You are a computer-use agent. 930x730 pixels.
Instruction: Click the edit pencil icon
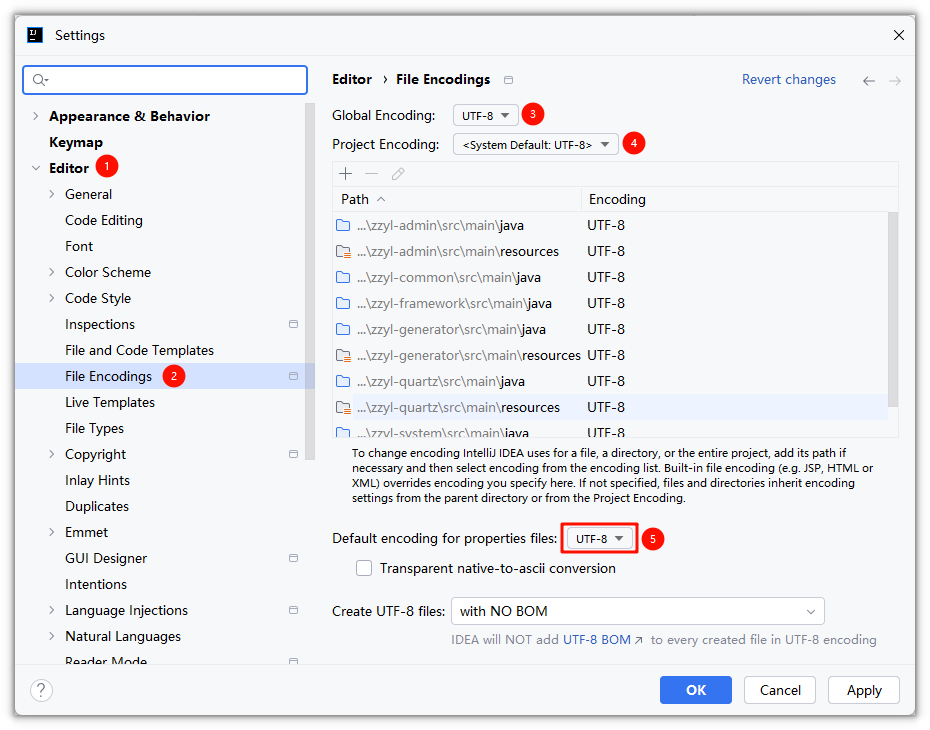[x=398, y=174]
